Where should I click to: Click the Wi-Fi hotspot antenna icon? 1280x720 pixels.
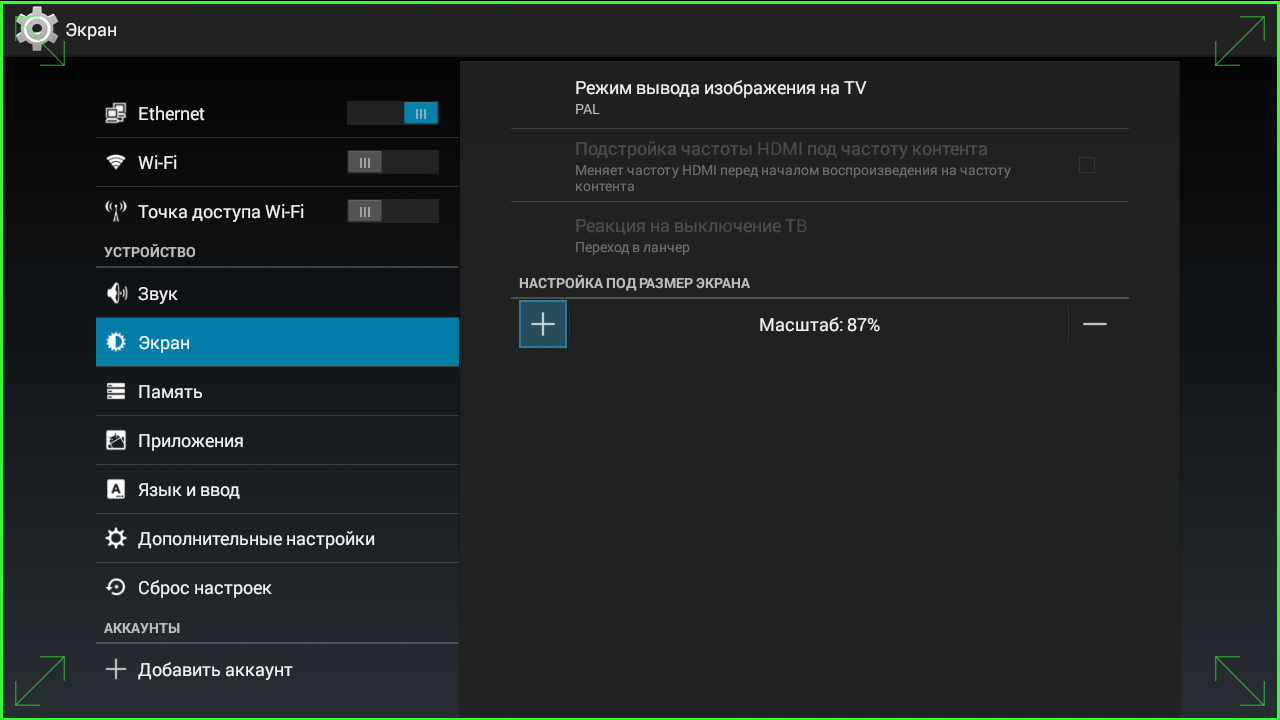(116, 211)
